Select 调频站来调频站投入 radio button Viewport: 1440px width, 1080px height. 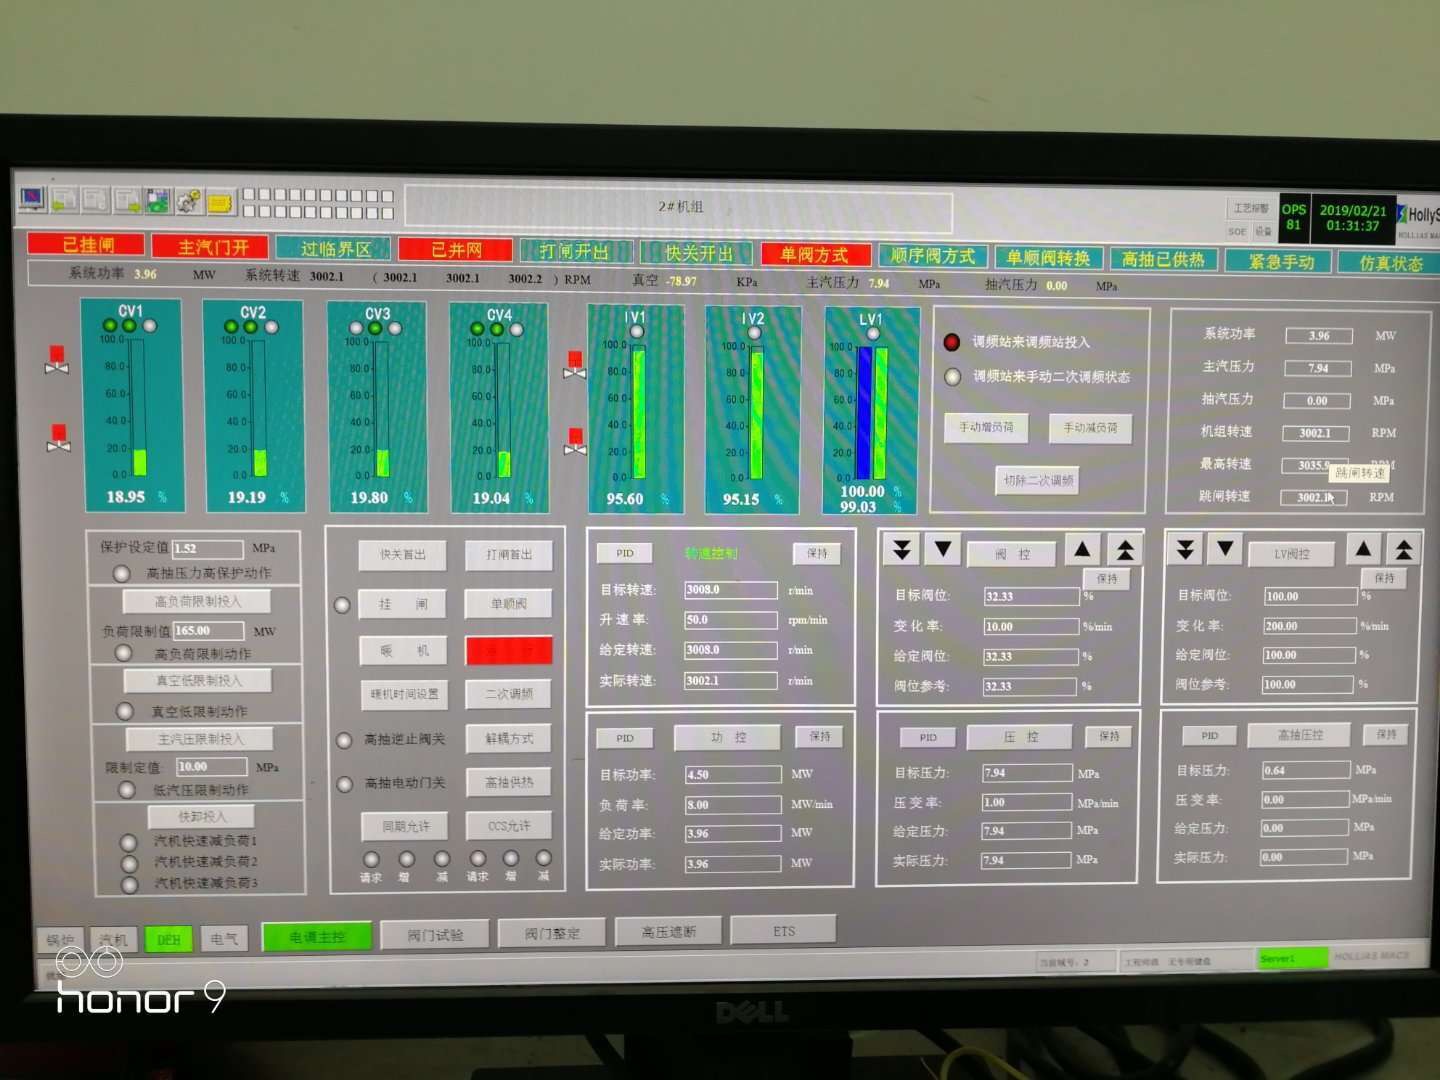952,342
